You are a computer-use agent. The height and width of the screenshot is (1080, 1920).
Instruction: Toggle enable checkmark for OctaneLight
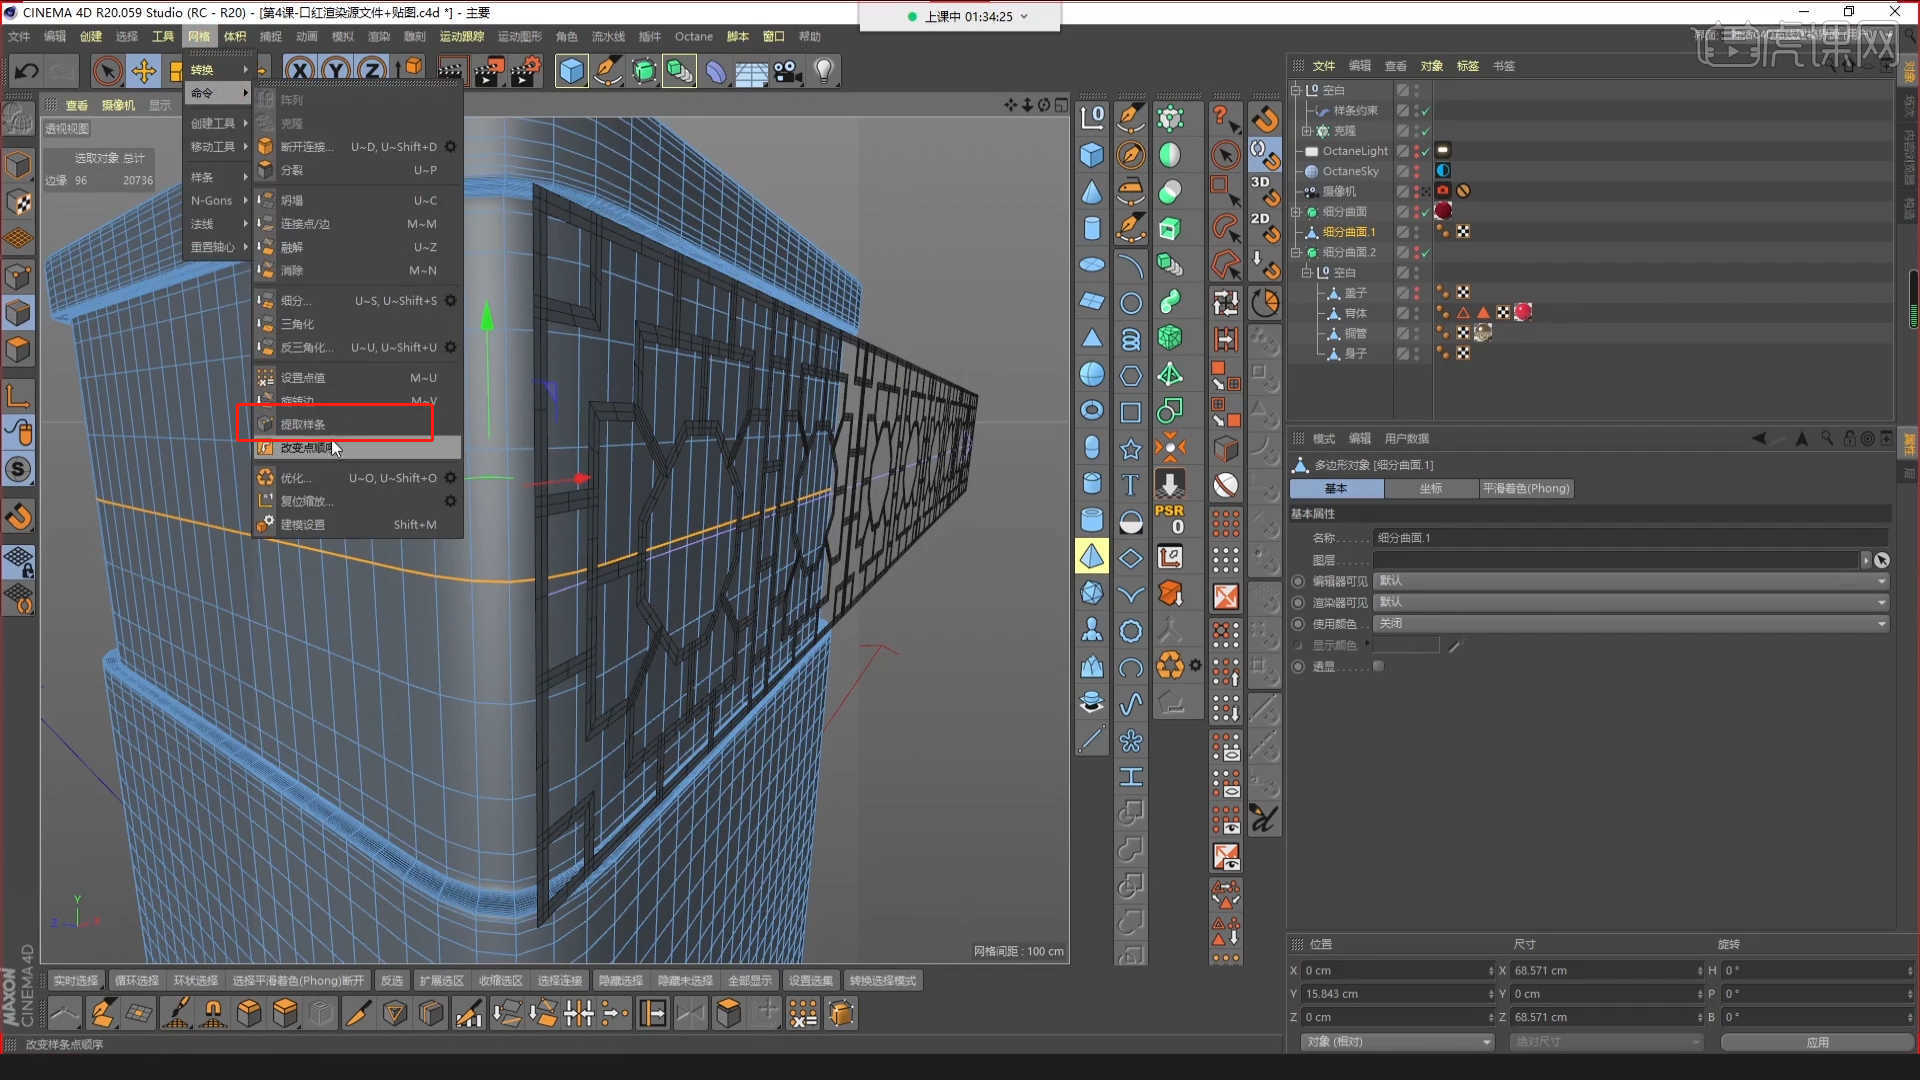coord(1425,152)
